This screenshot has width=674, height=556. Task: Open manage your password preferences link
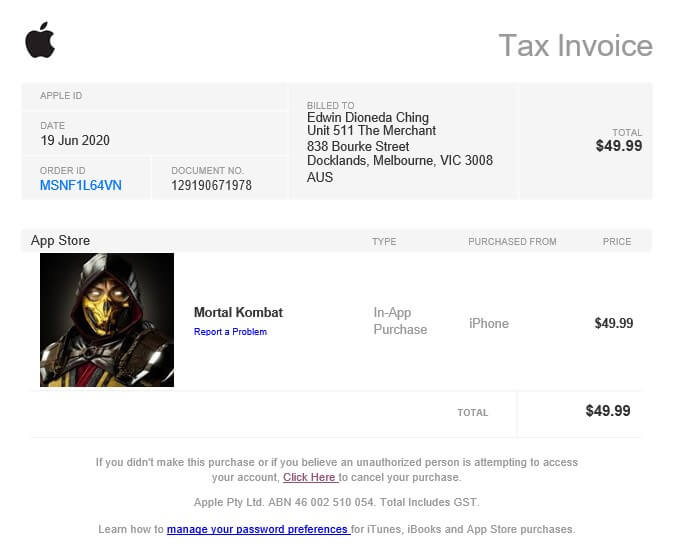point(258,529)
